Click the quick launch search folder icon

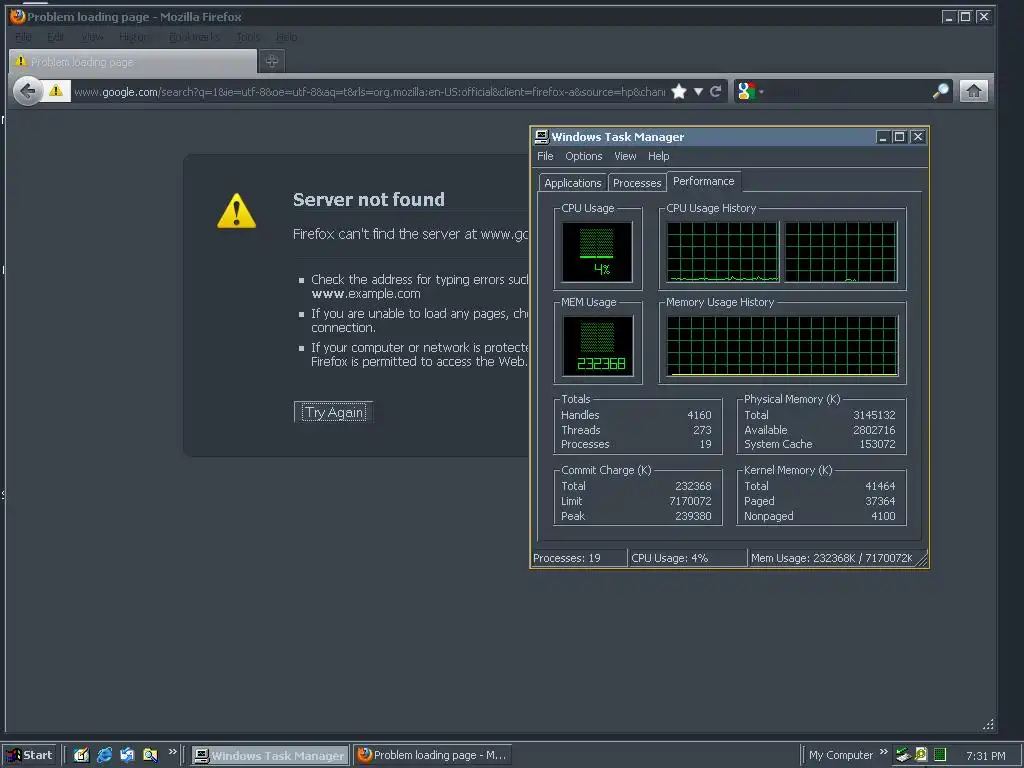pos(150,755)
